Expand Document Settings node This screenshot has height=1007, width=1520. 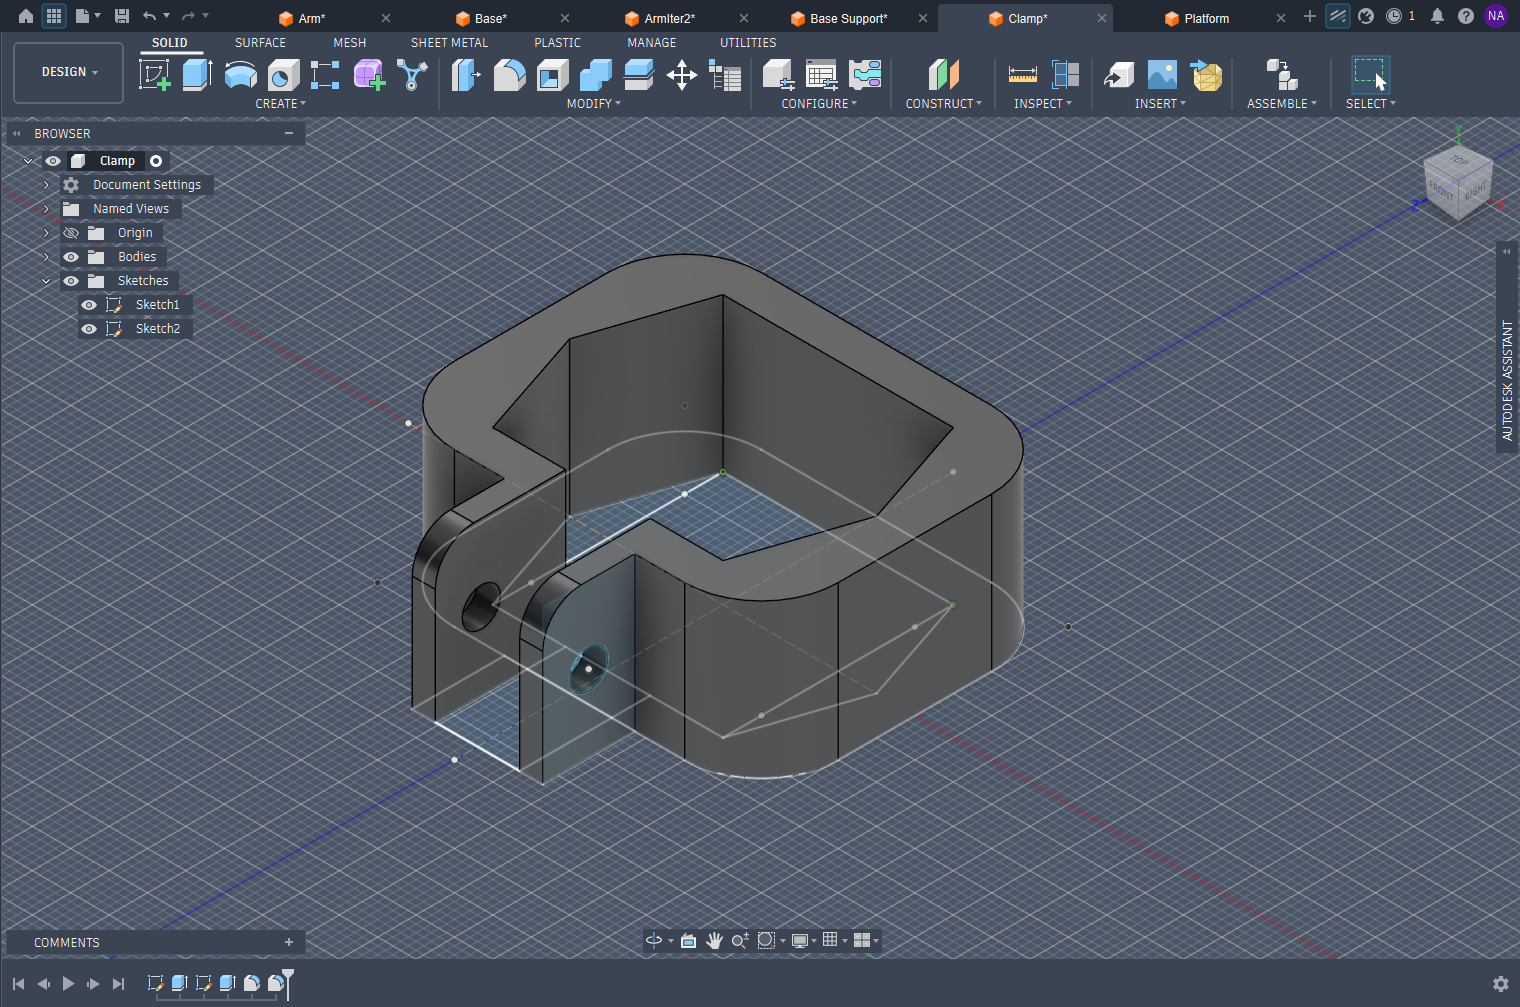pos(46,185)
